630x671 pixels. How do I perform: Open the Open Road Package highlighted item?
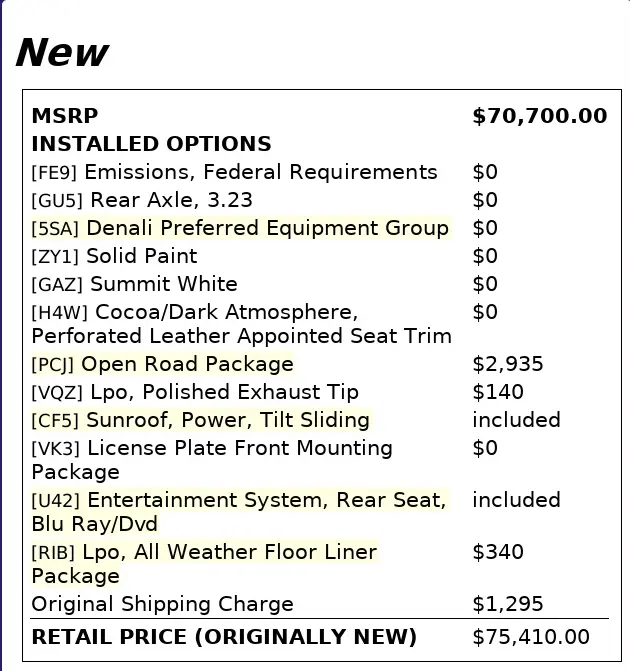pyautogui.click(x=163, y=364)
